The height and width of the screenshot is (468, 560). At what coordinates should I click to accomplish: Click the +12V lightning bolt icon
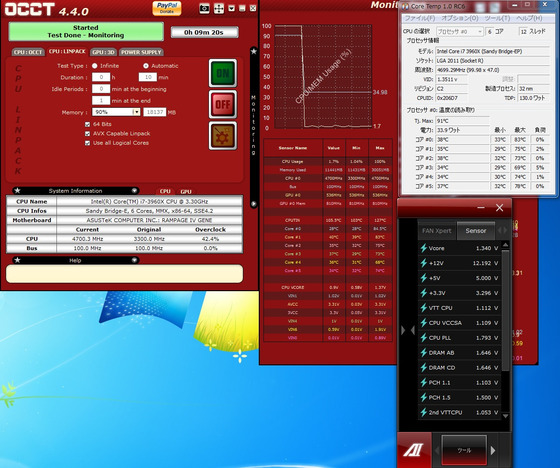(x=424, y=263)
